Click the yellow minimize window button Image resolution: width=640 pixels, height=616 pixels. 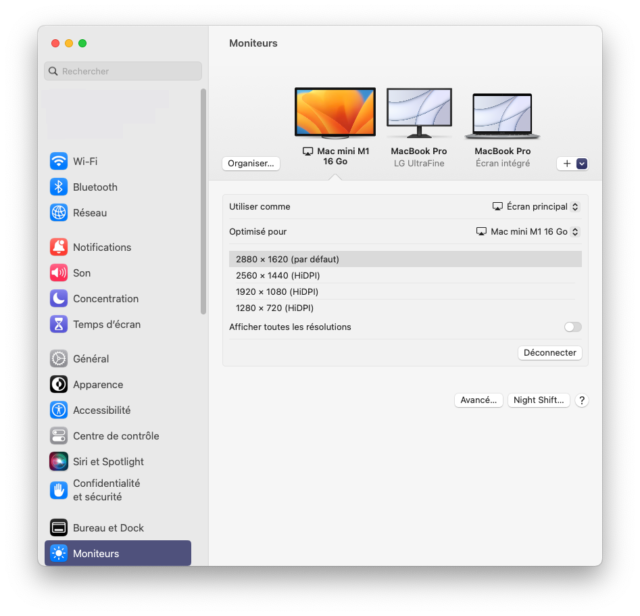[x=69, y=43]
